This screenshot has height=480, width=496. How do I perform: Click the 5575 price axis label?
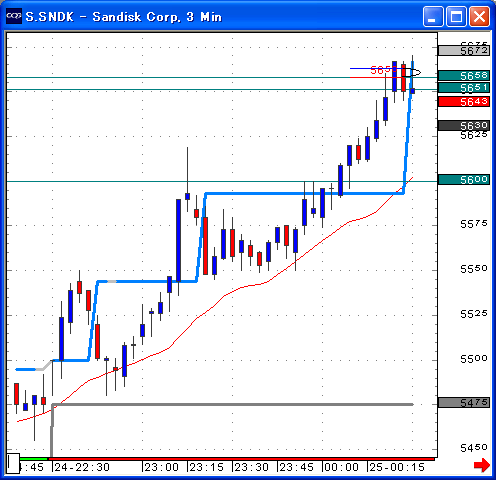point(474,224)
